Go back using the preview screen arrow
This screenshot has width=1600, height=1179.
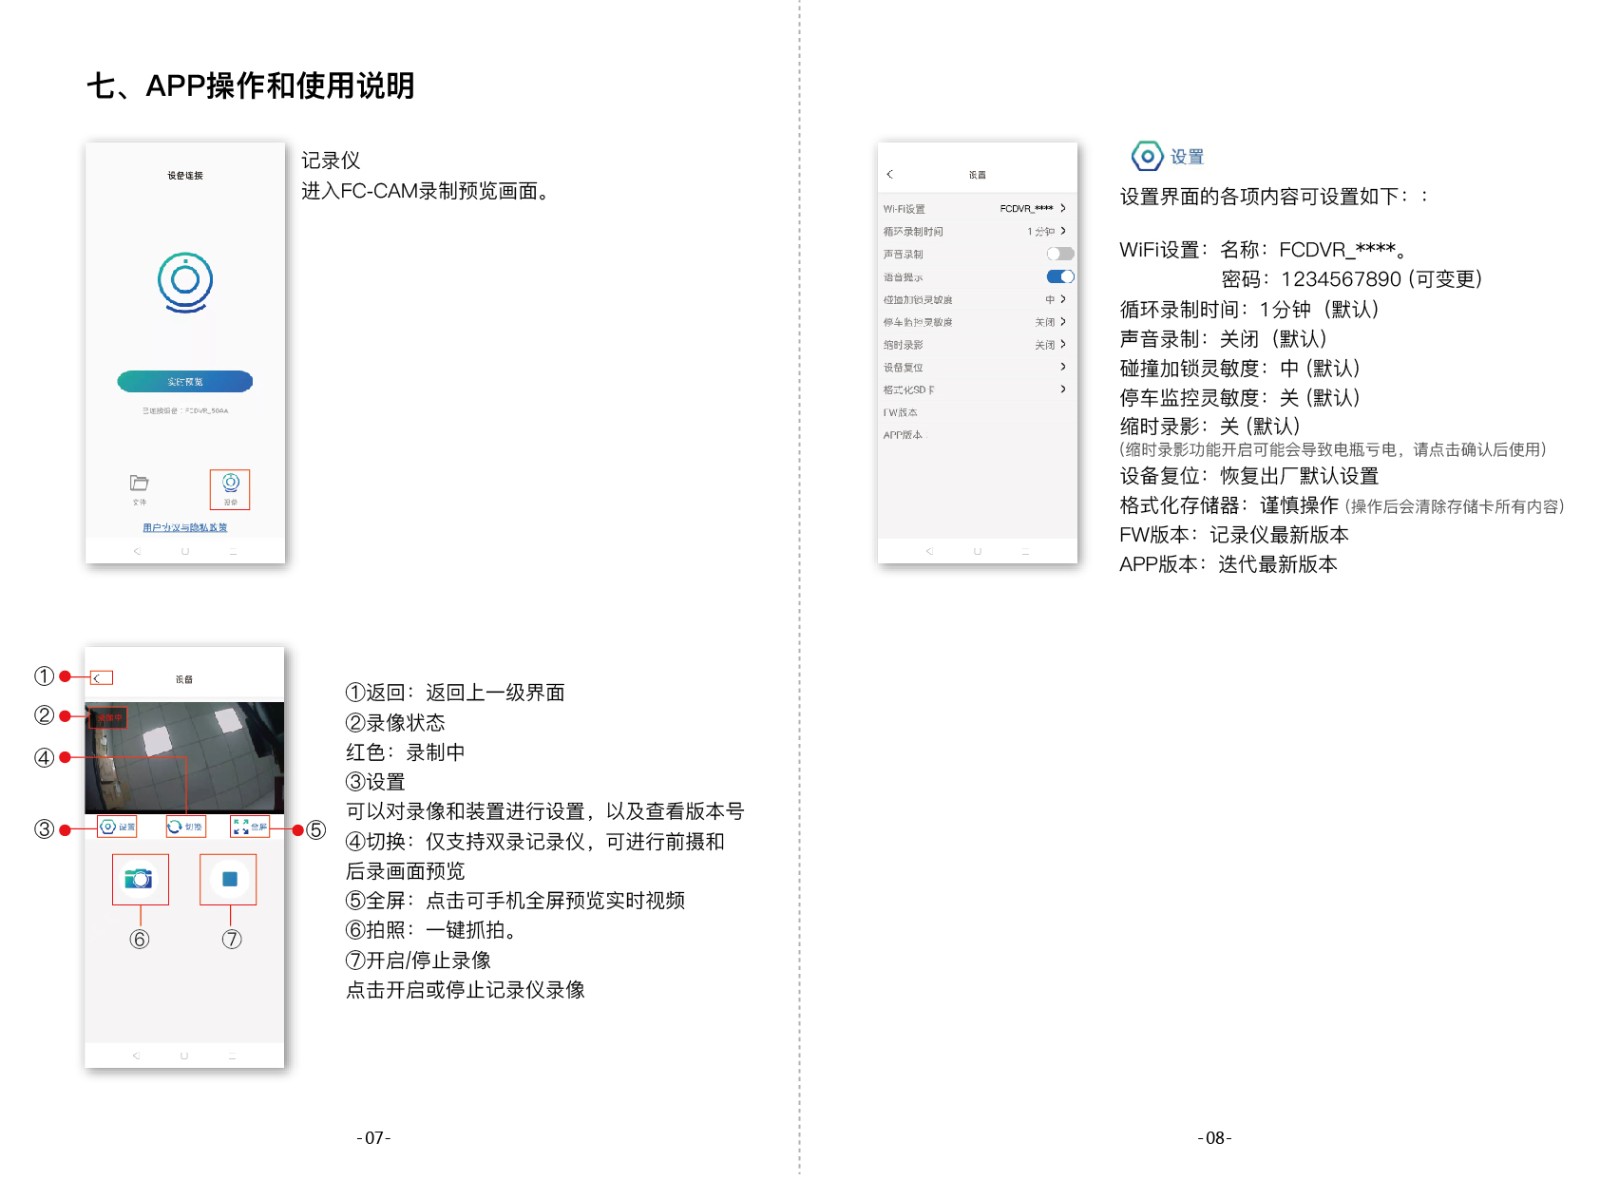(x=97, y=678)
